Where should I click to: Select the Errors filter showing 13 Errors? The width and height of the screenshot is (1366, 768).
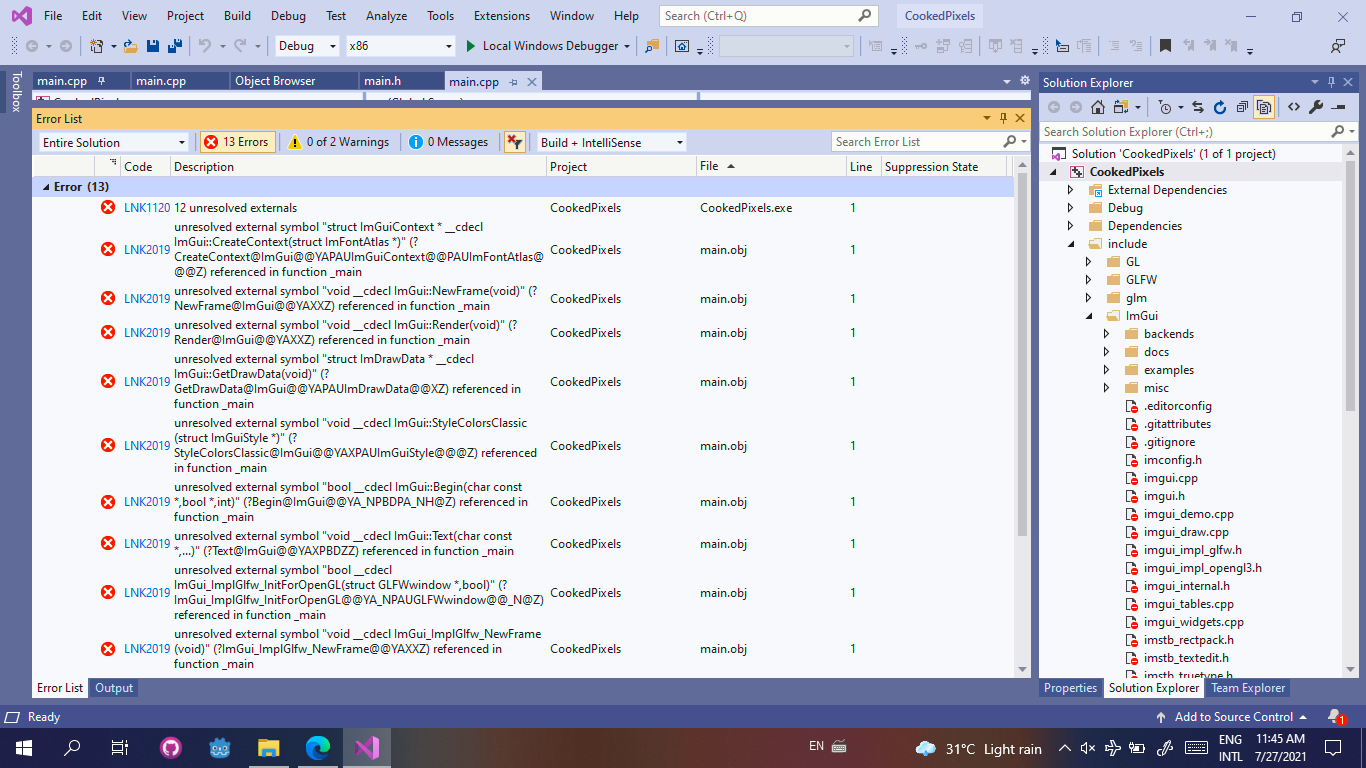point(237,141)
